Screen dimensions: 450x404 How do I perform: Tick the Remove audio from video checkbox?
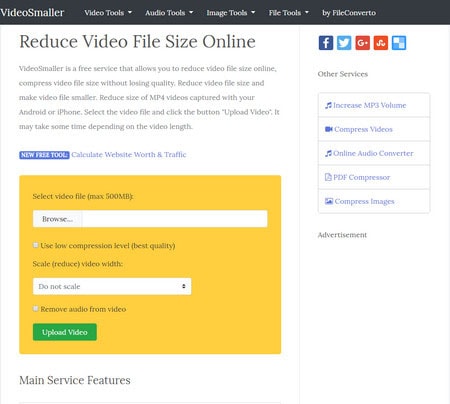(36, 309)
